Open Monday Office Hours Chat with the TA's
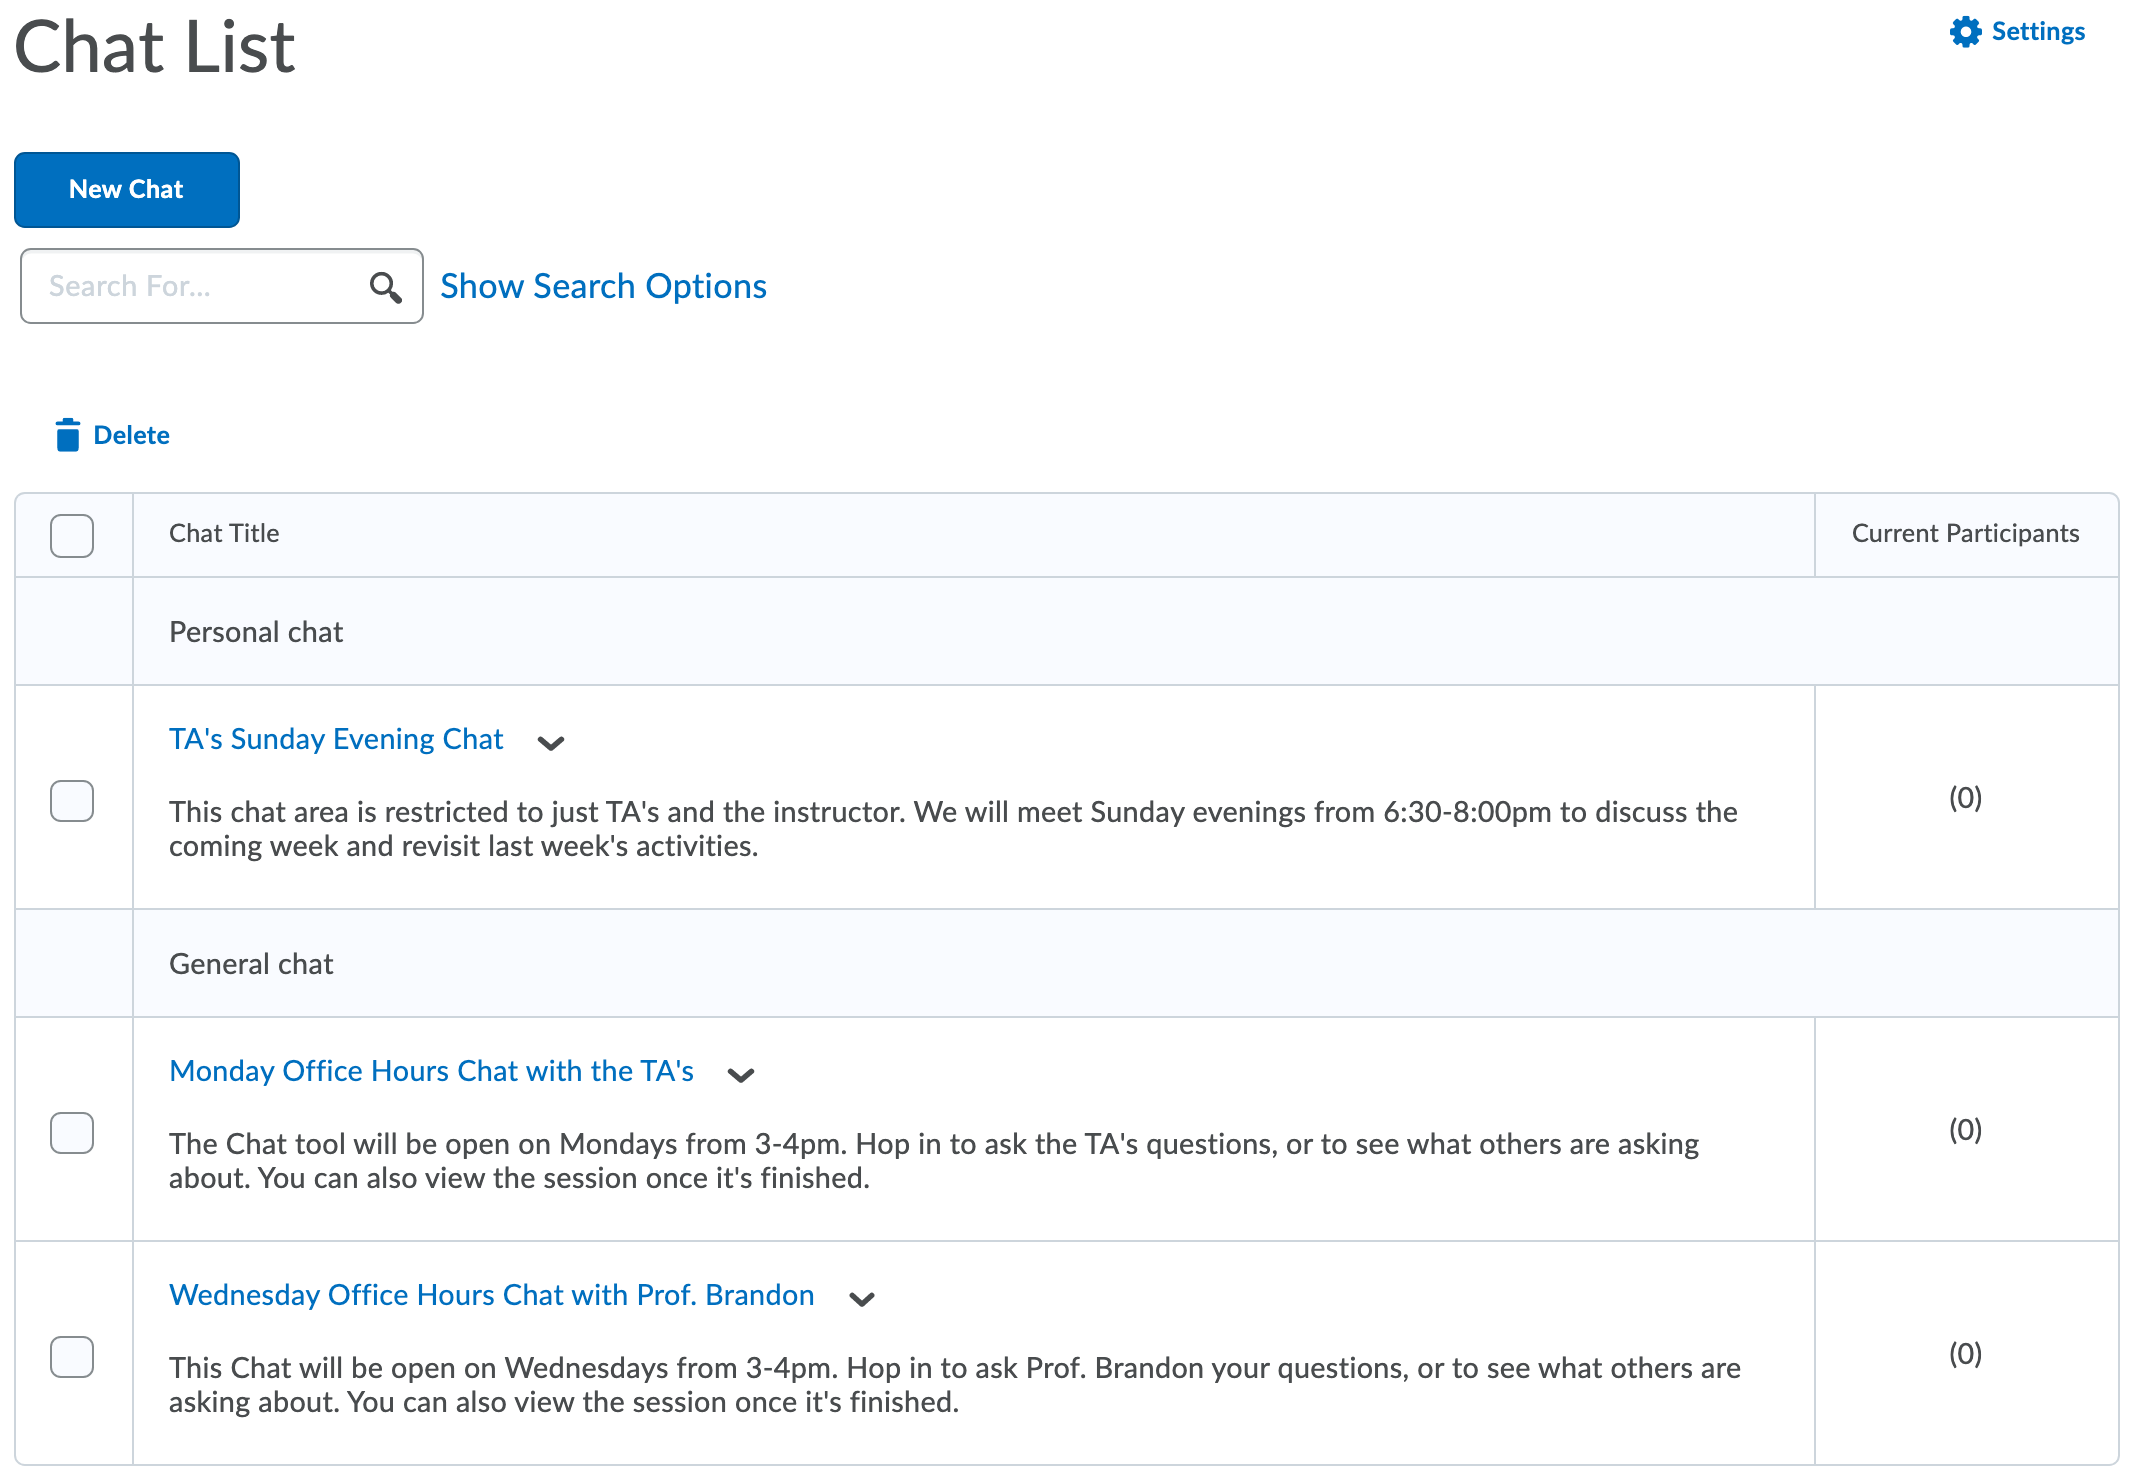Viewport: 2138px width, 1476px height. (x=431, y=1071)
